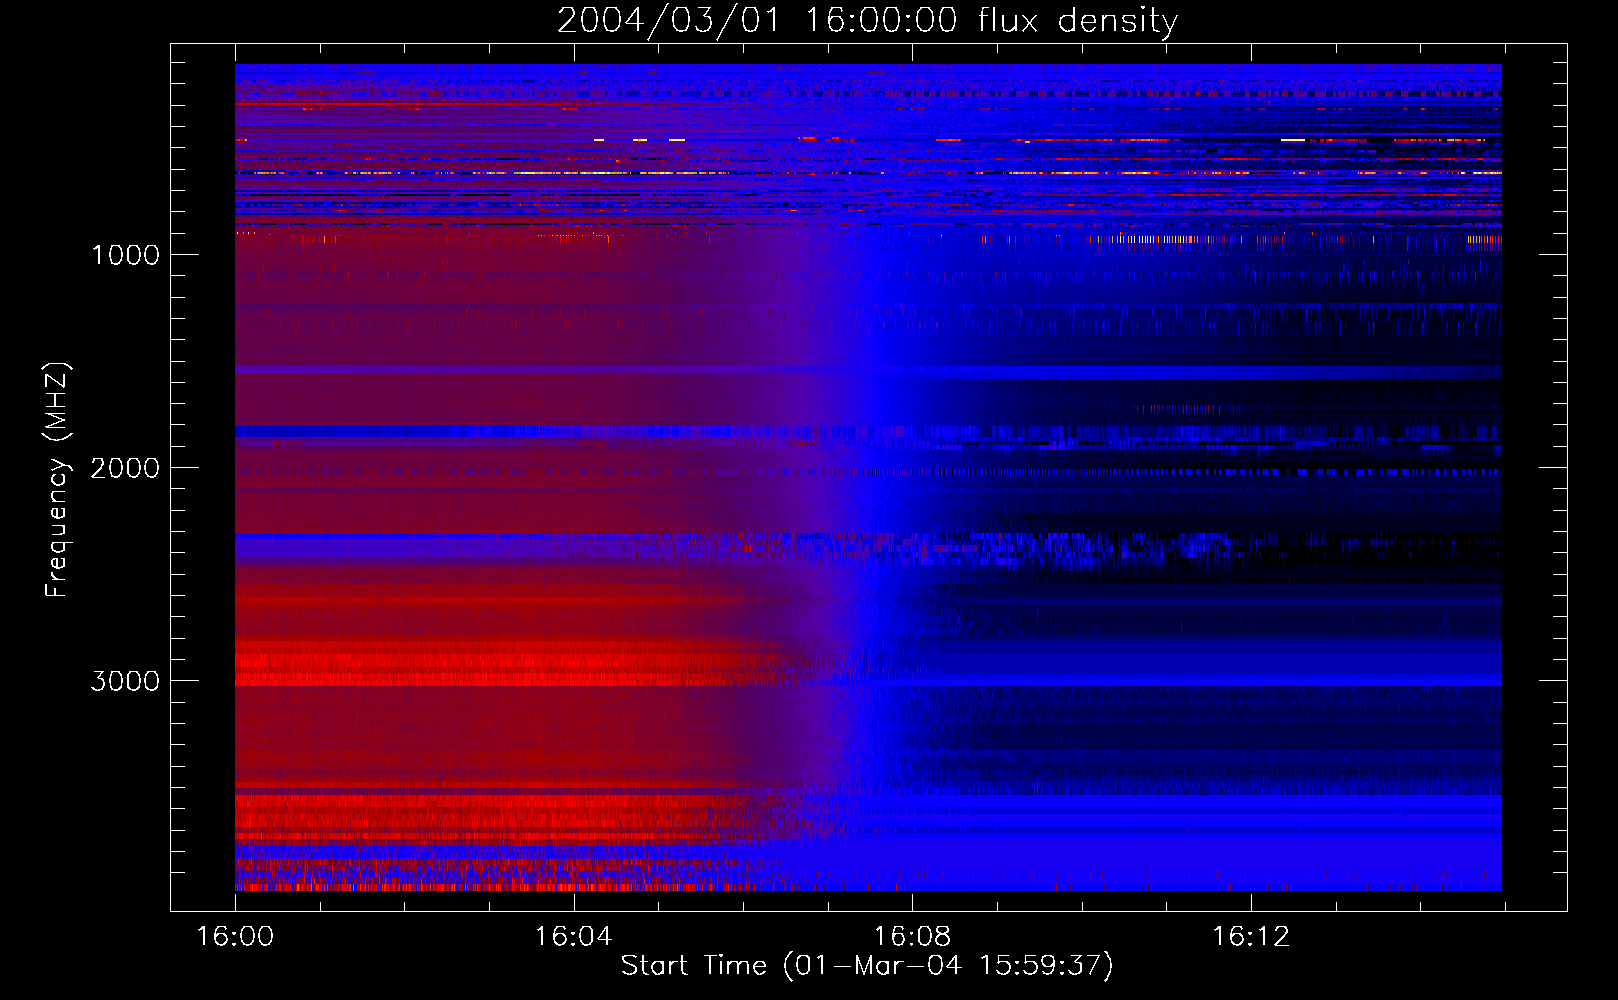
Task: Click the 2000 frequency tick label
Action: 125,468
